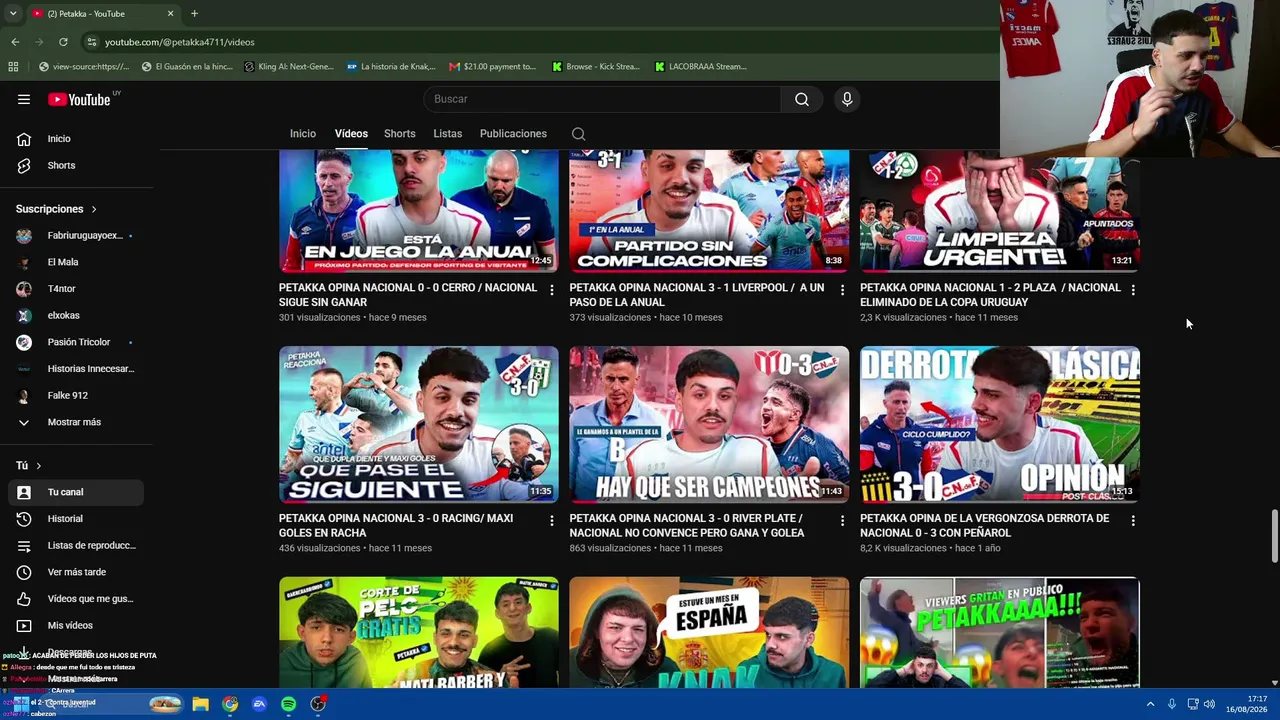Open the network icon in system tray
The width and height of the screenshot is (1280, 720).
coord(1192,704)
